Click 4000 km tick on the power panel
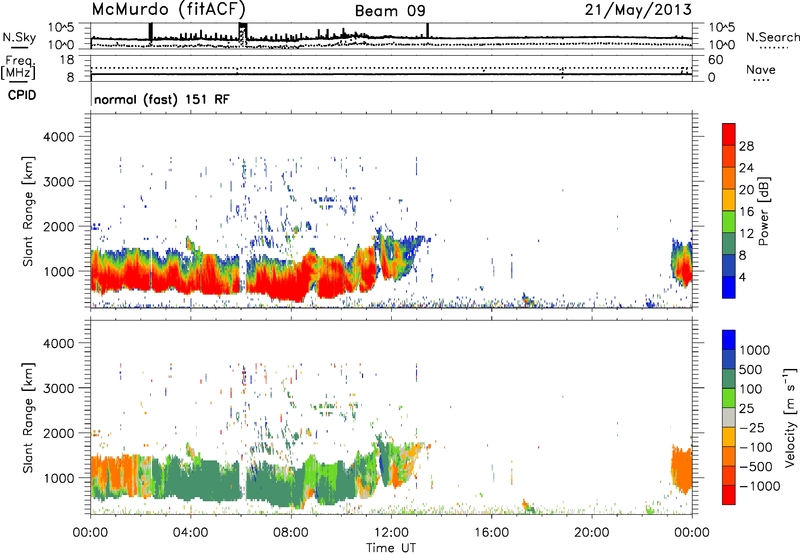Image resolution: width=800 pixels, height=554 pixels. [x=58, y=137]
